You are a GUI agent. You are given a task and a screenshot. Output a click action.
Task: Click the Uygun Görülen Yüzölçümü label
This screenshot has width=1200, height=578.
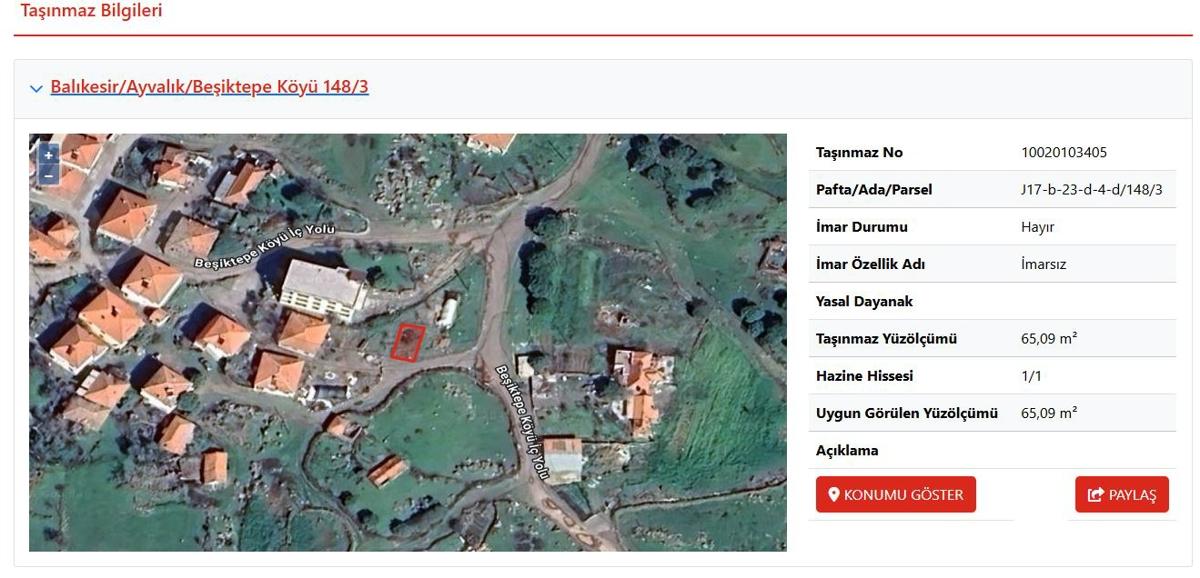(x=907, y=413)
